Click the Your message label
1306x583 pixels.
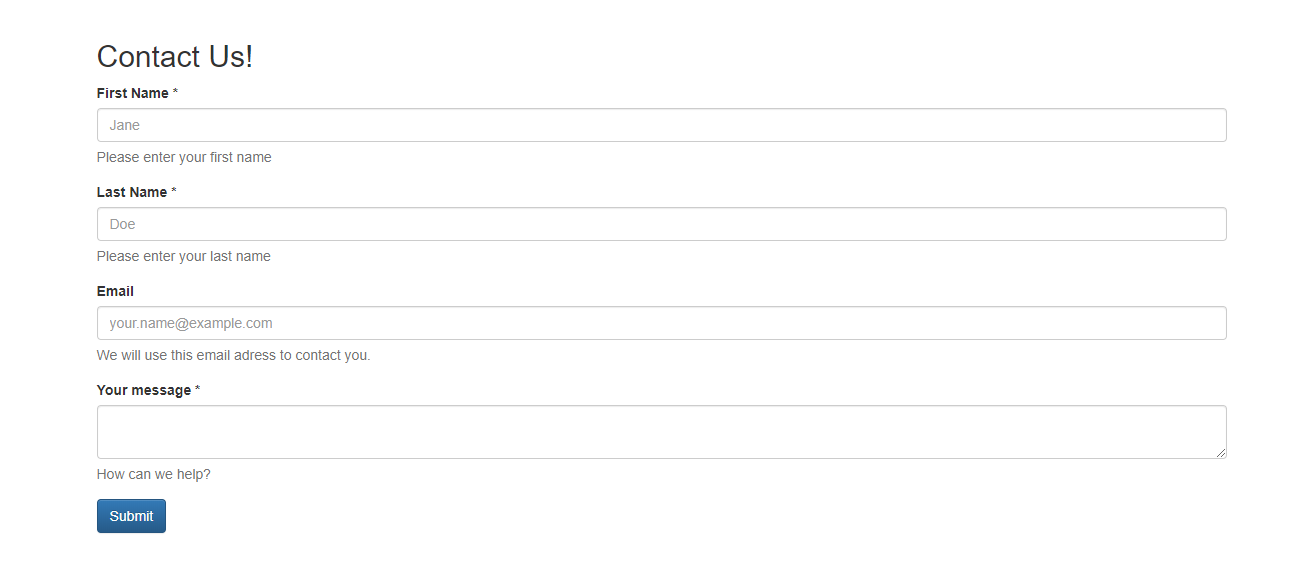tap(144, 390)
